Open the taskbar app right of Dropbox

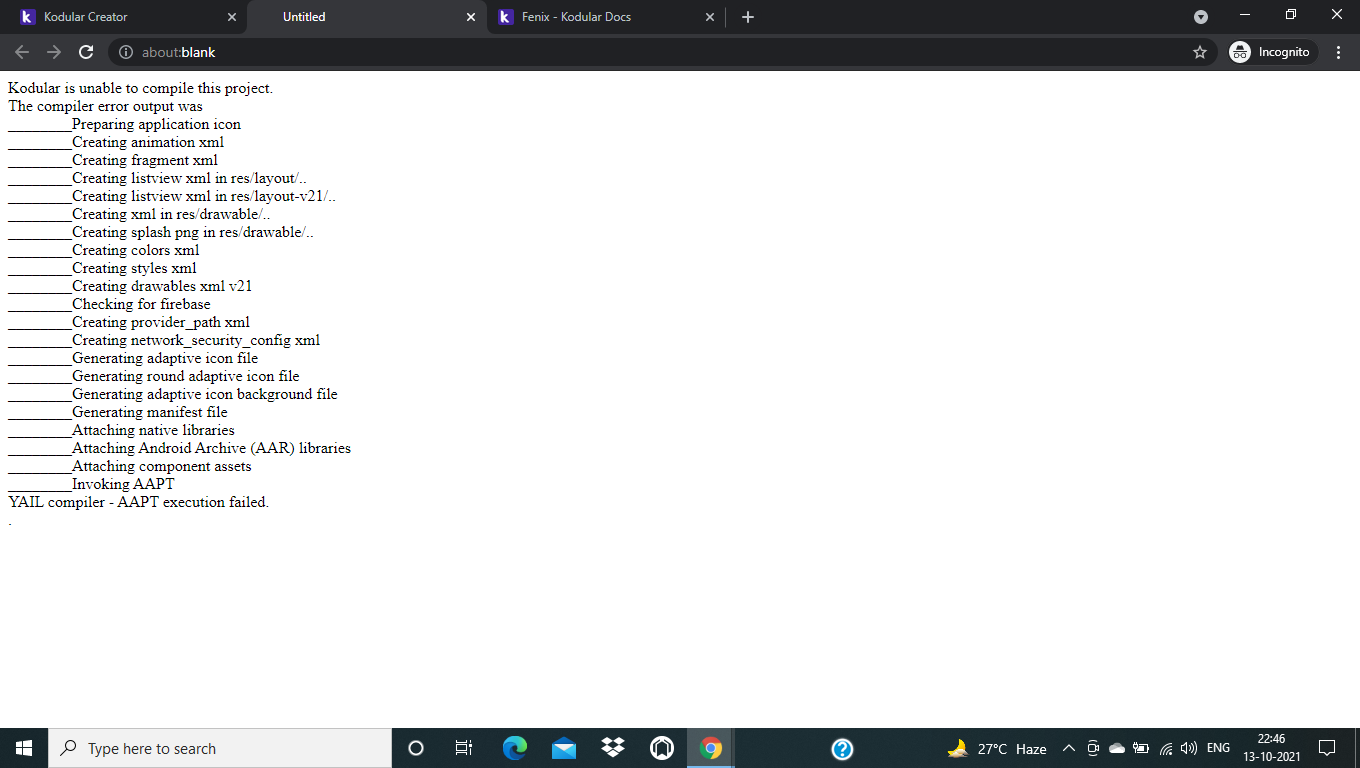click(x=662, y=748)
